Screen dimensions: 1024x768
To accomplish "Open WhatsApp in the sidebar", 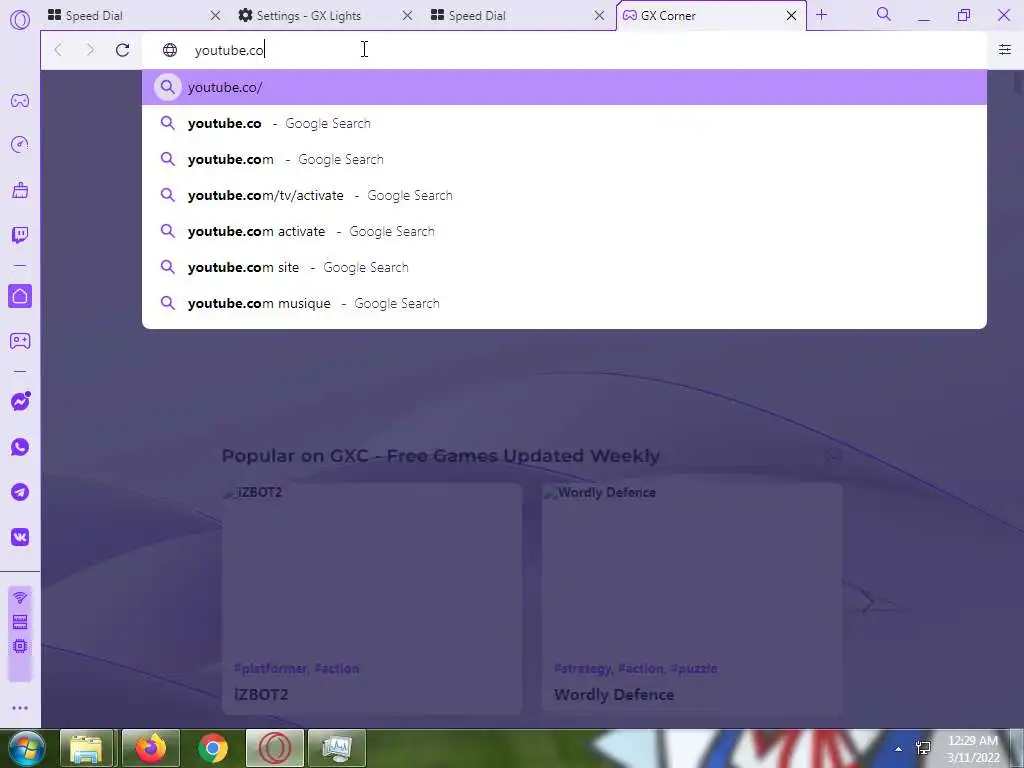I will click(20, 447).
